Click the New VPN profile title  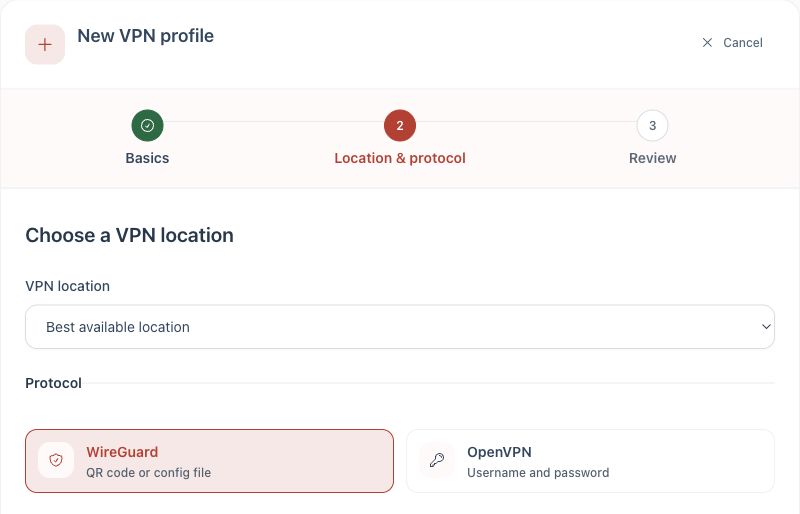[145, 36]
